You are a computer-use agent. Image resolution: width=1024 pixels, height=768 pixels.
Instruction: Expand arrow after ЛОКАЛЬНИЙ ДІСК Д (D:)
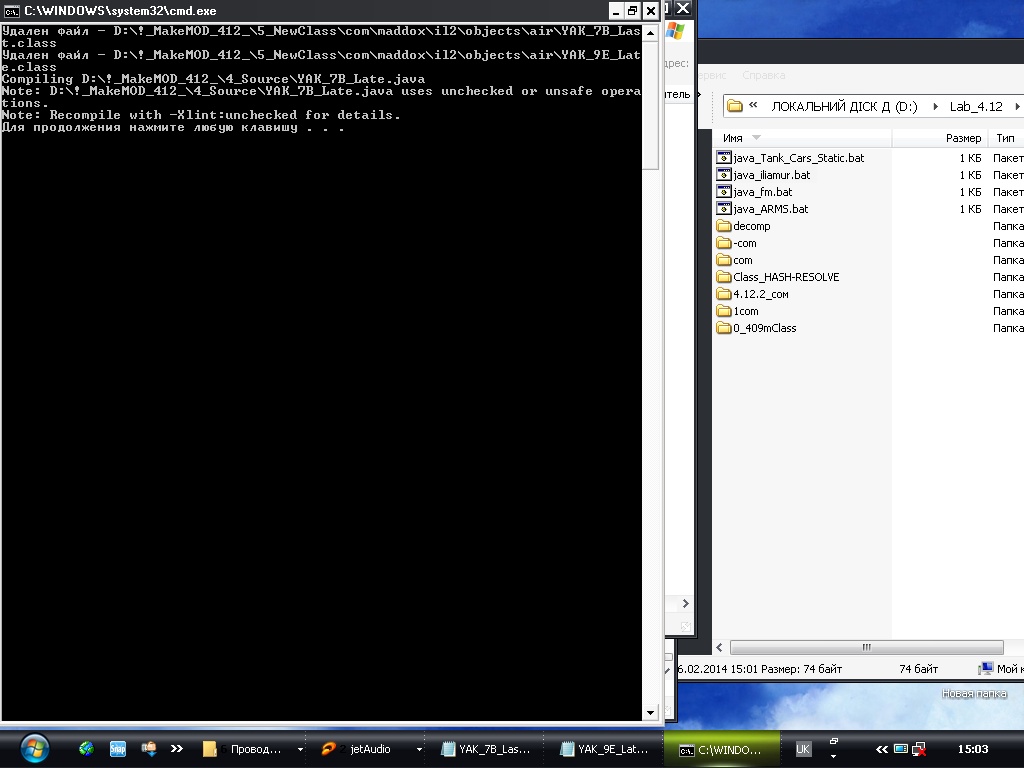936,106
